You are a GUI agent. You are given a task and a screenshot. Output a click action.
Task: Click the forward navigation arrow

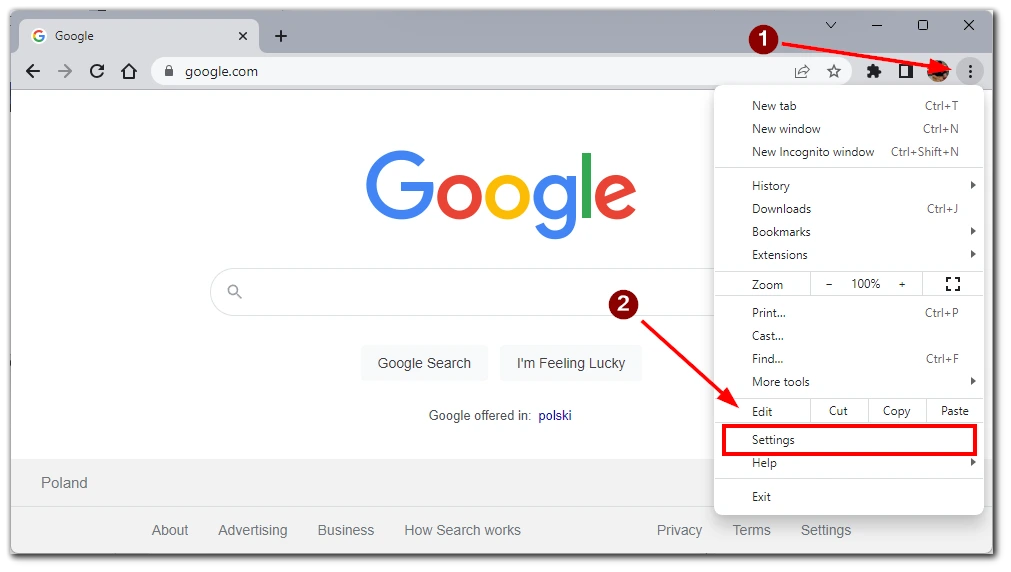pyautogui.click(x=64, y=72)
